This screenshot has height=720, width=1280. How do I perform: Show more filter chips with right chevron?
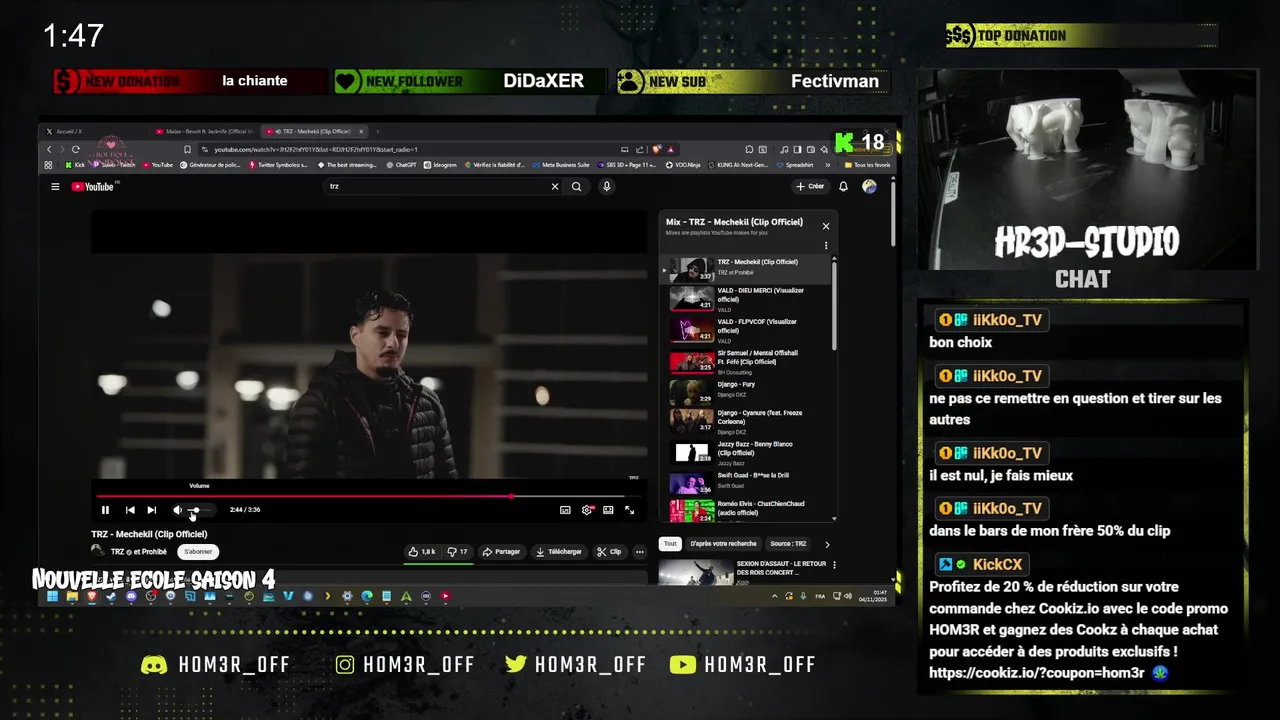point(827,544)
